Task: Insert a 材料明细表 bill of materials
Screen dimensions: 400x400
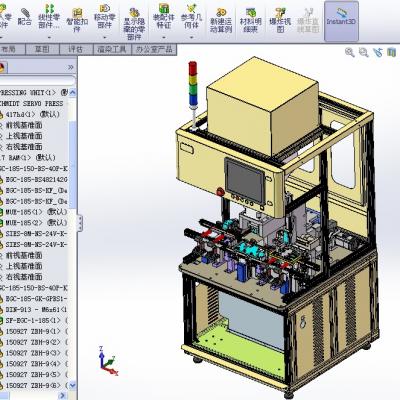Action: point(251,20)
